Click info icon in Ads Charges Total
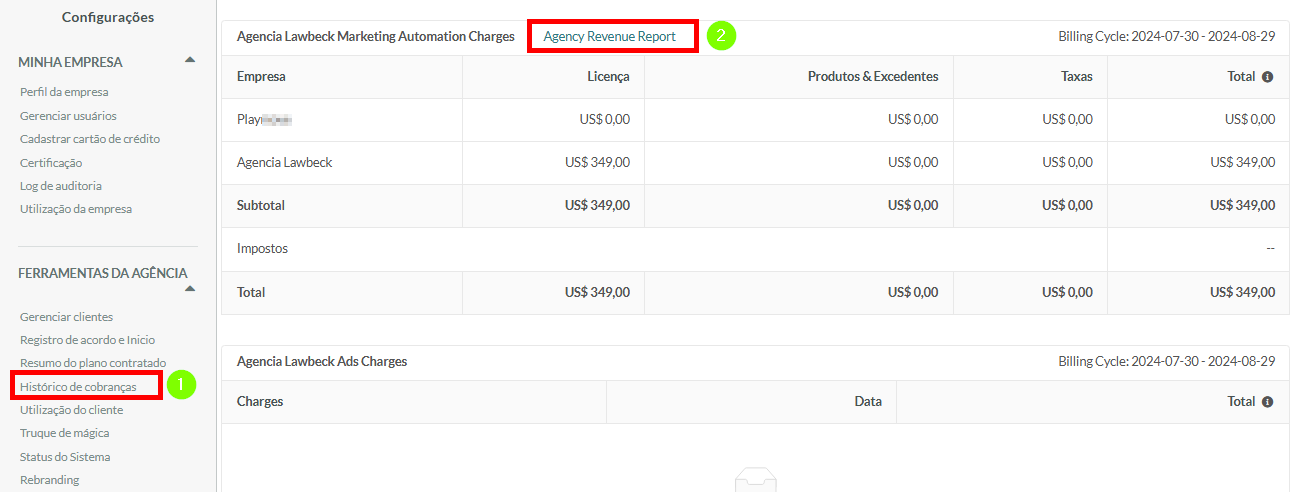This screenshot has height=492, width=1294. pyautogui.click(x=1268, y=402)
